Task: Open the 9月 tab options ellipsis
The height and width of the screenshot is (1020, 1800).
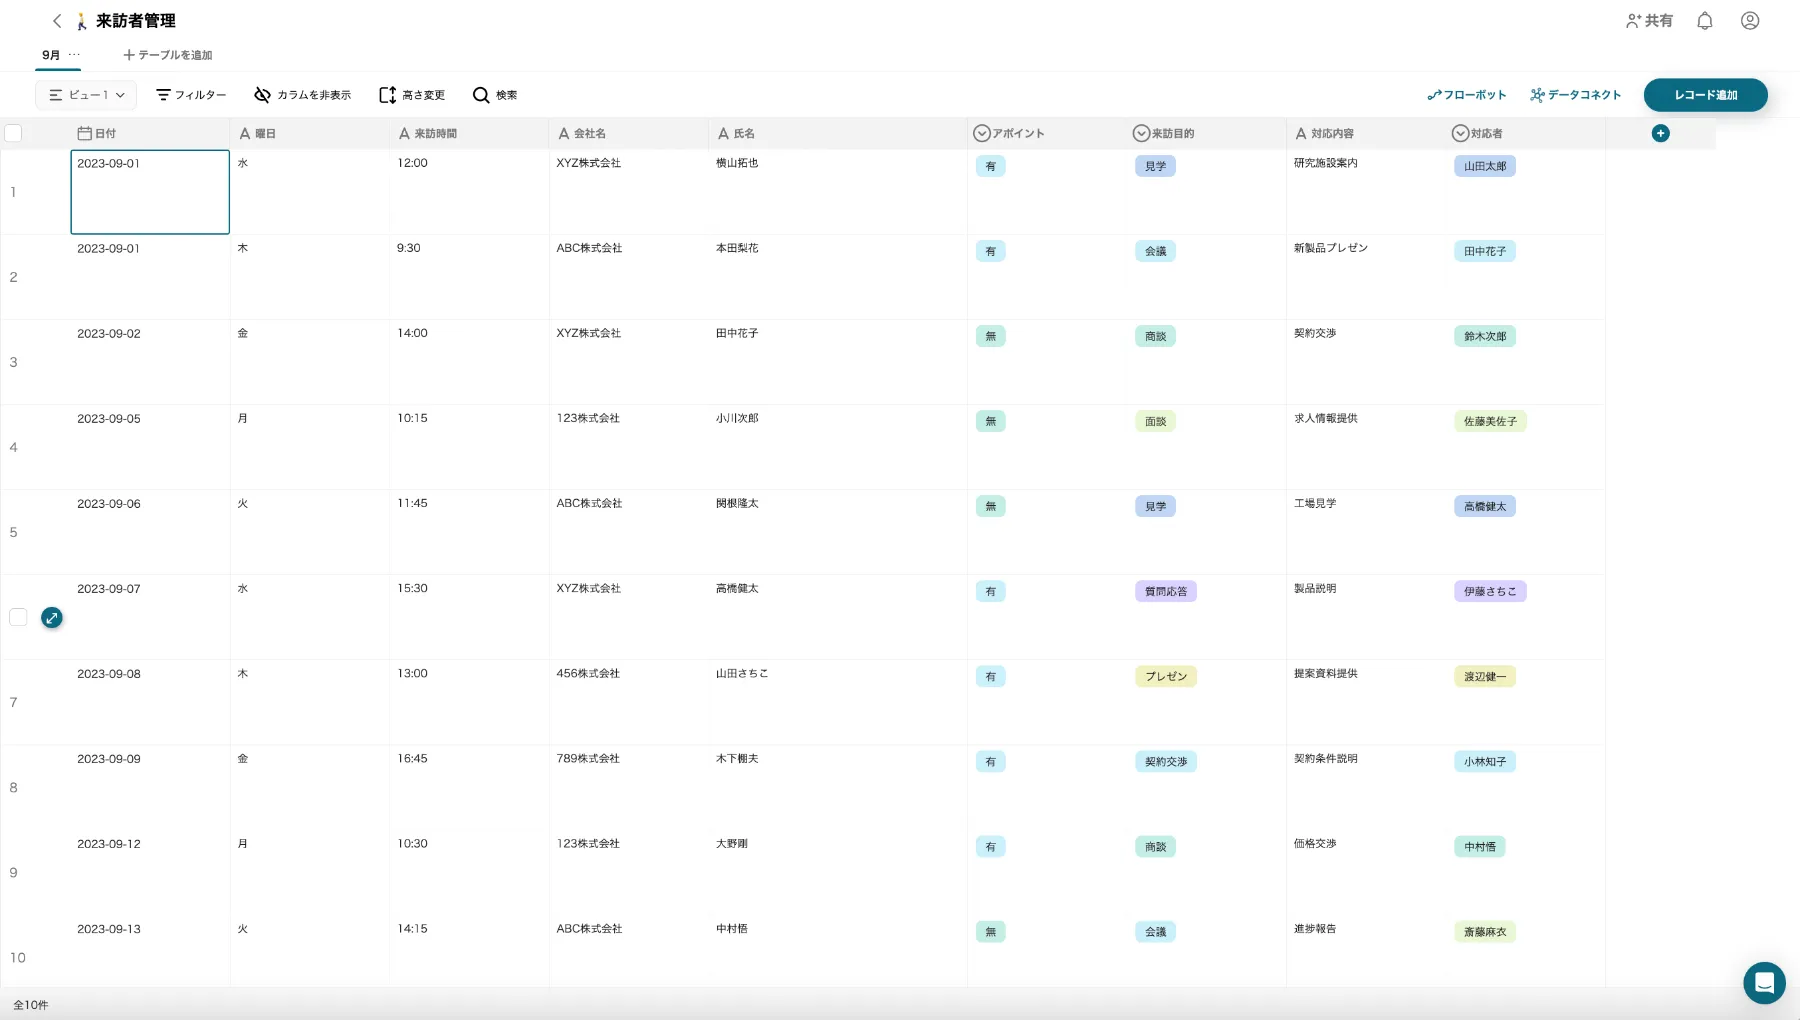Action: point(74,54)
